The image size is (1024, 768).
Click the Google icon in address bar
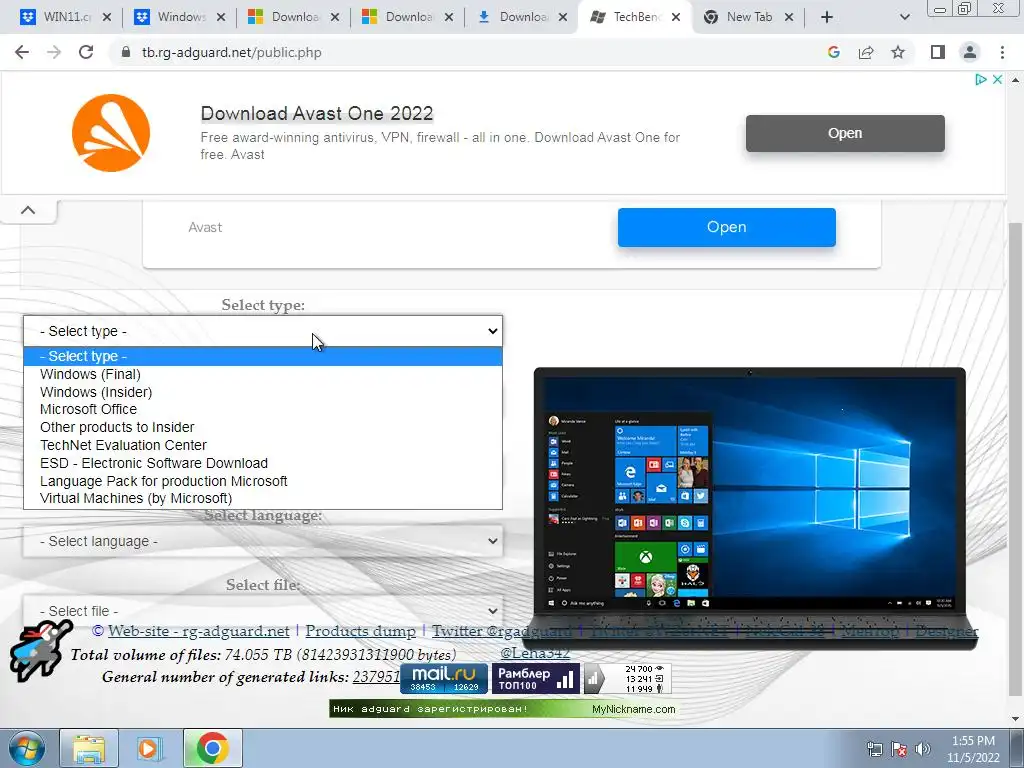point(833,52)
